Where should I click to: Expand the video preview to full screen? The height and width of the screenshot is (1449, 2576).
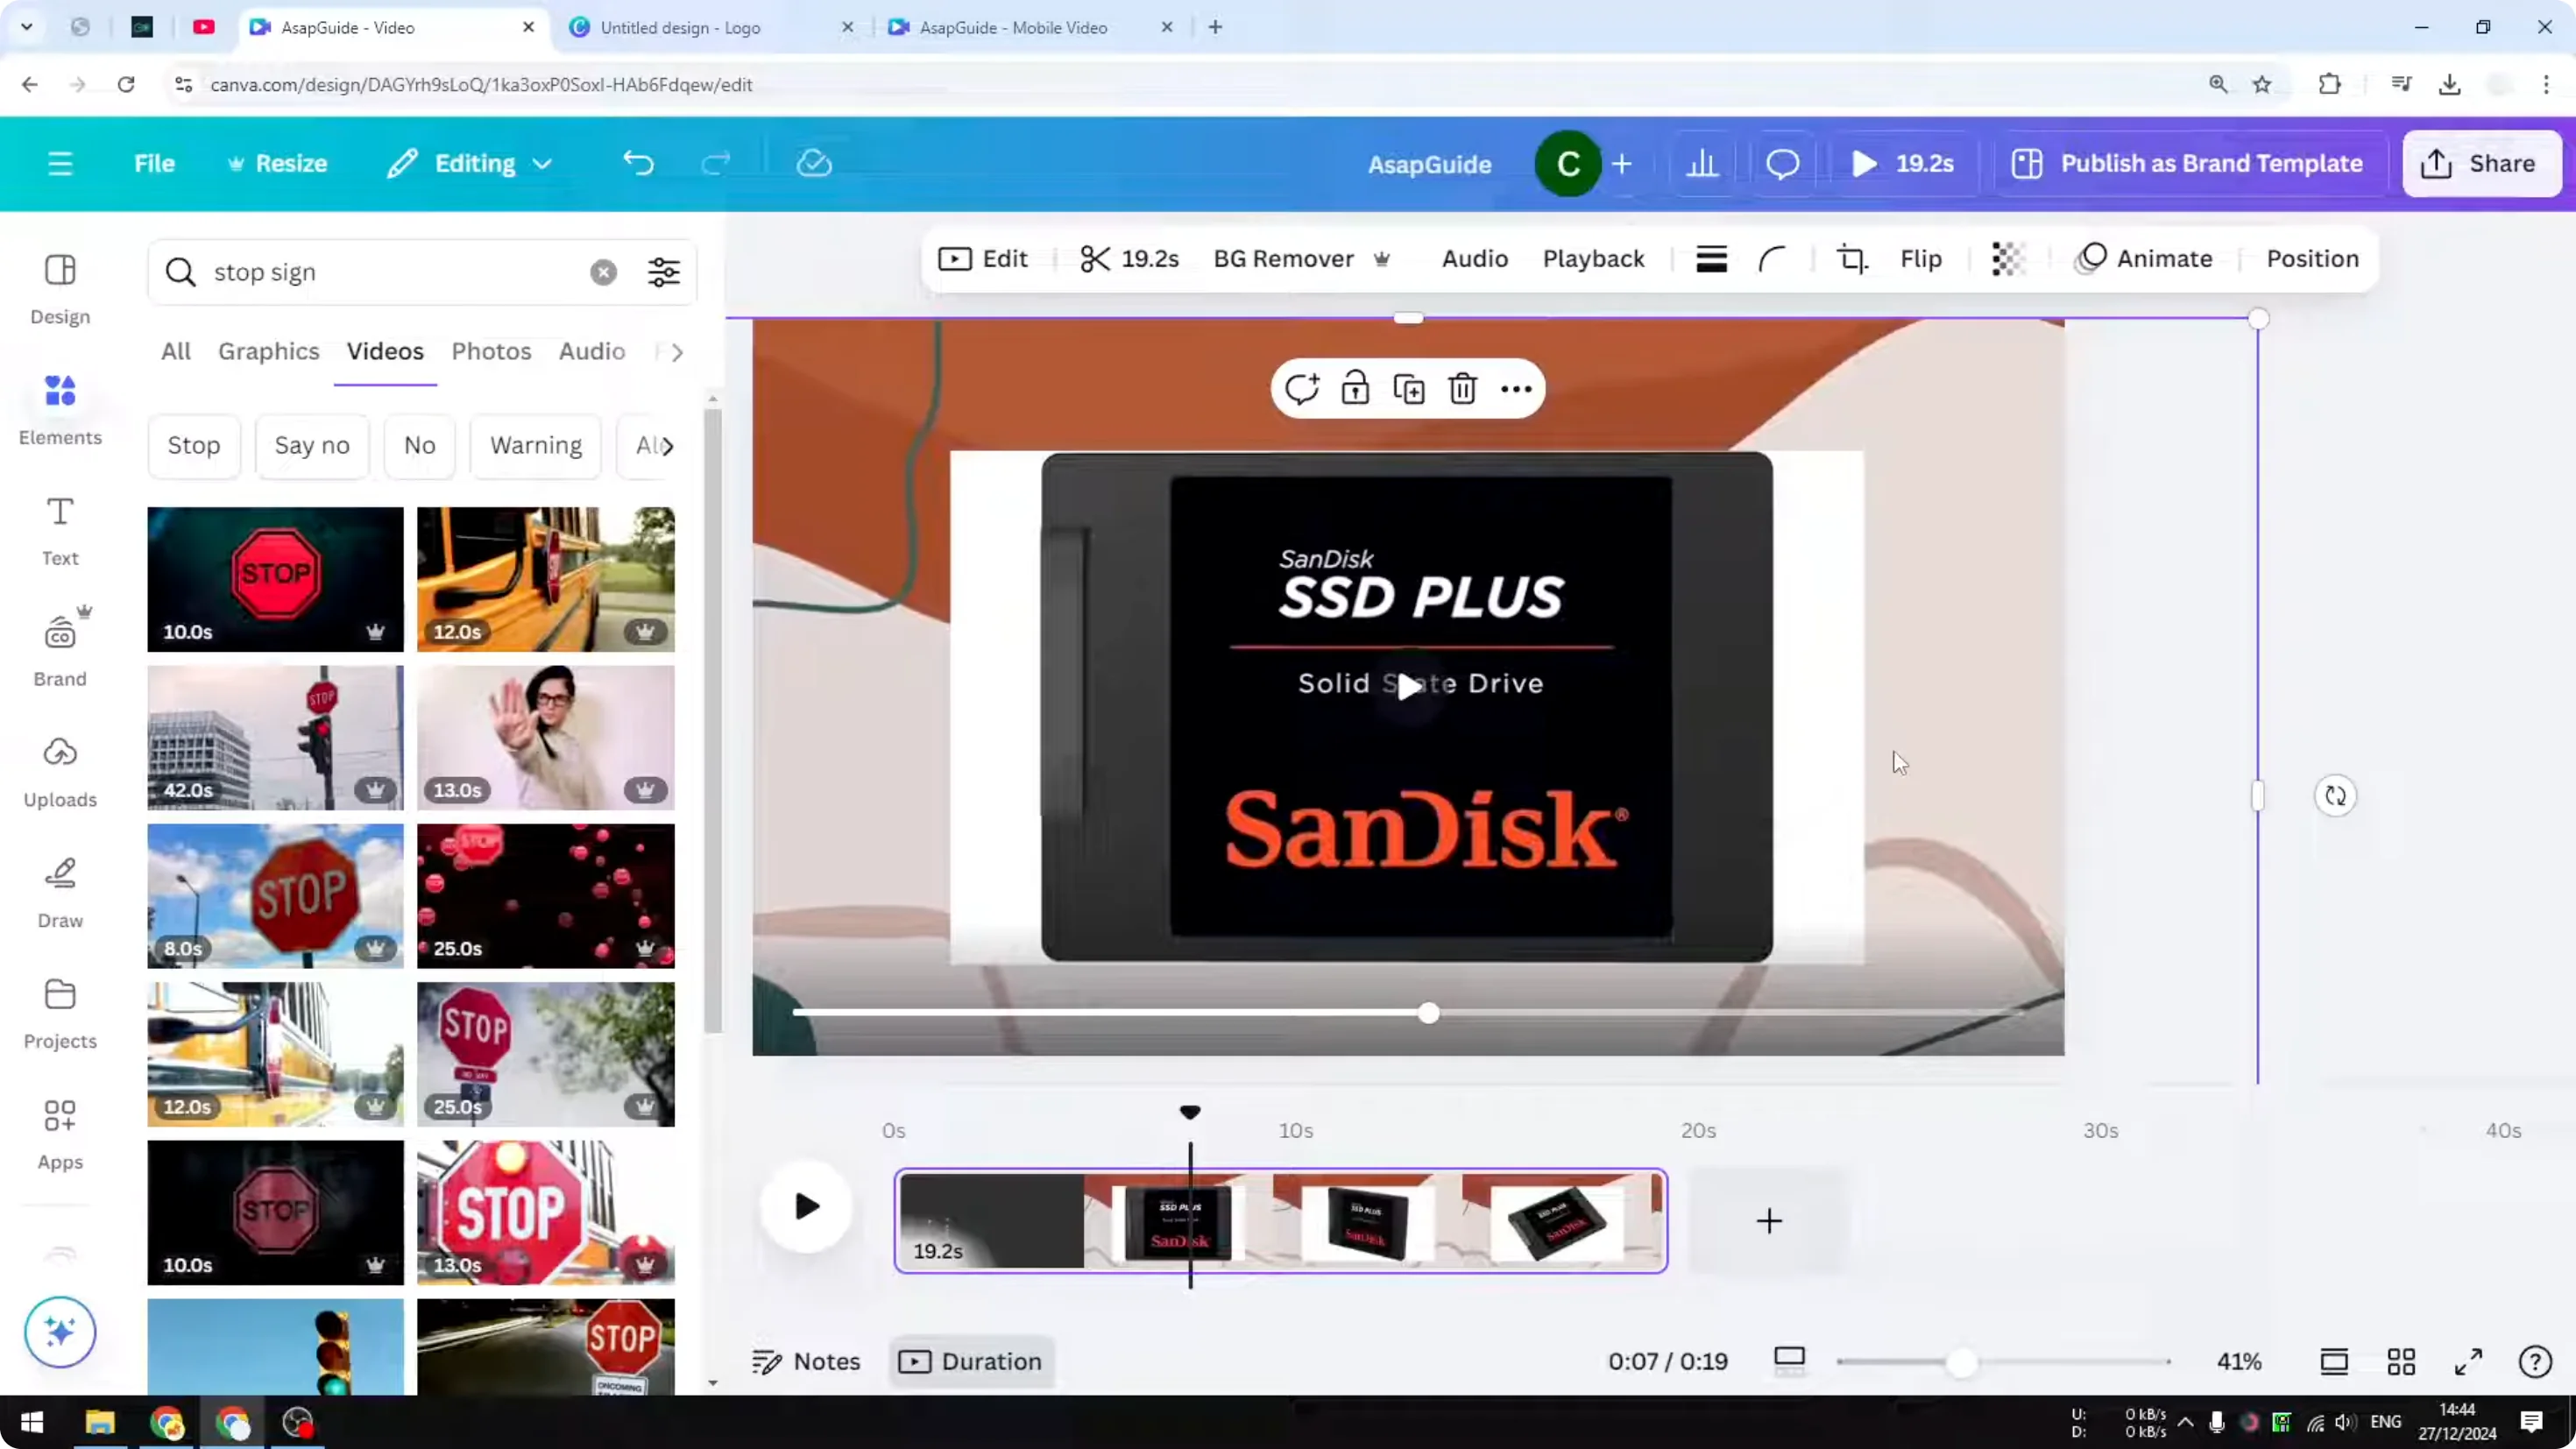[x=2468, y=1361]
